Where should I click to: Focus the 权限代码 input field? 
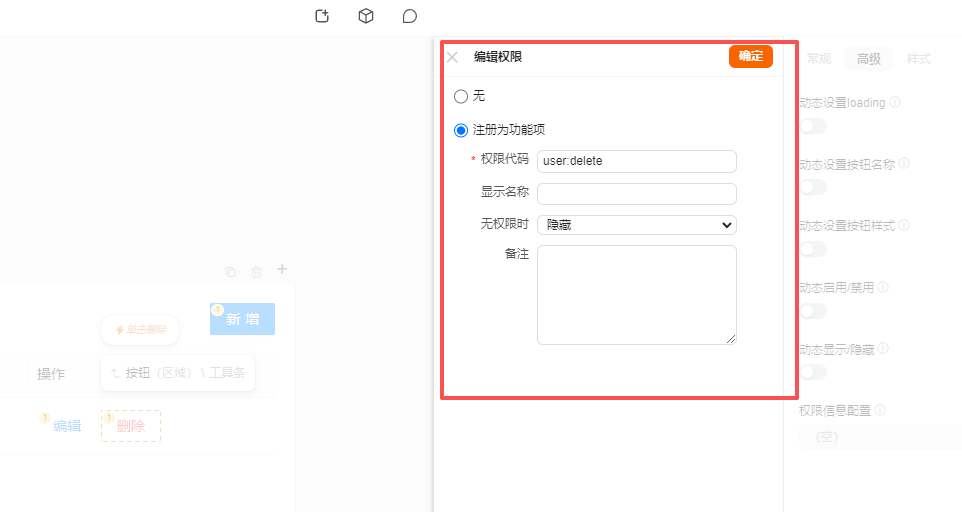pos(637,161)
